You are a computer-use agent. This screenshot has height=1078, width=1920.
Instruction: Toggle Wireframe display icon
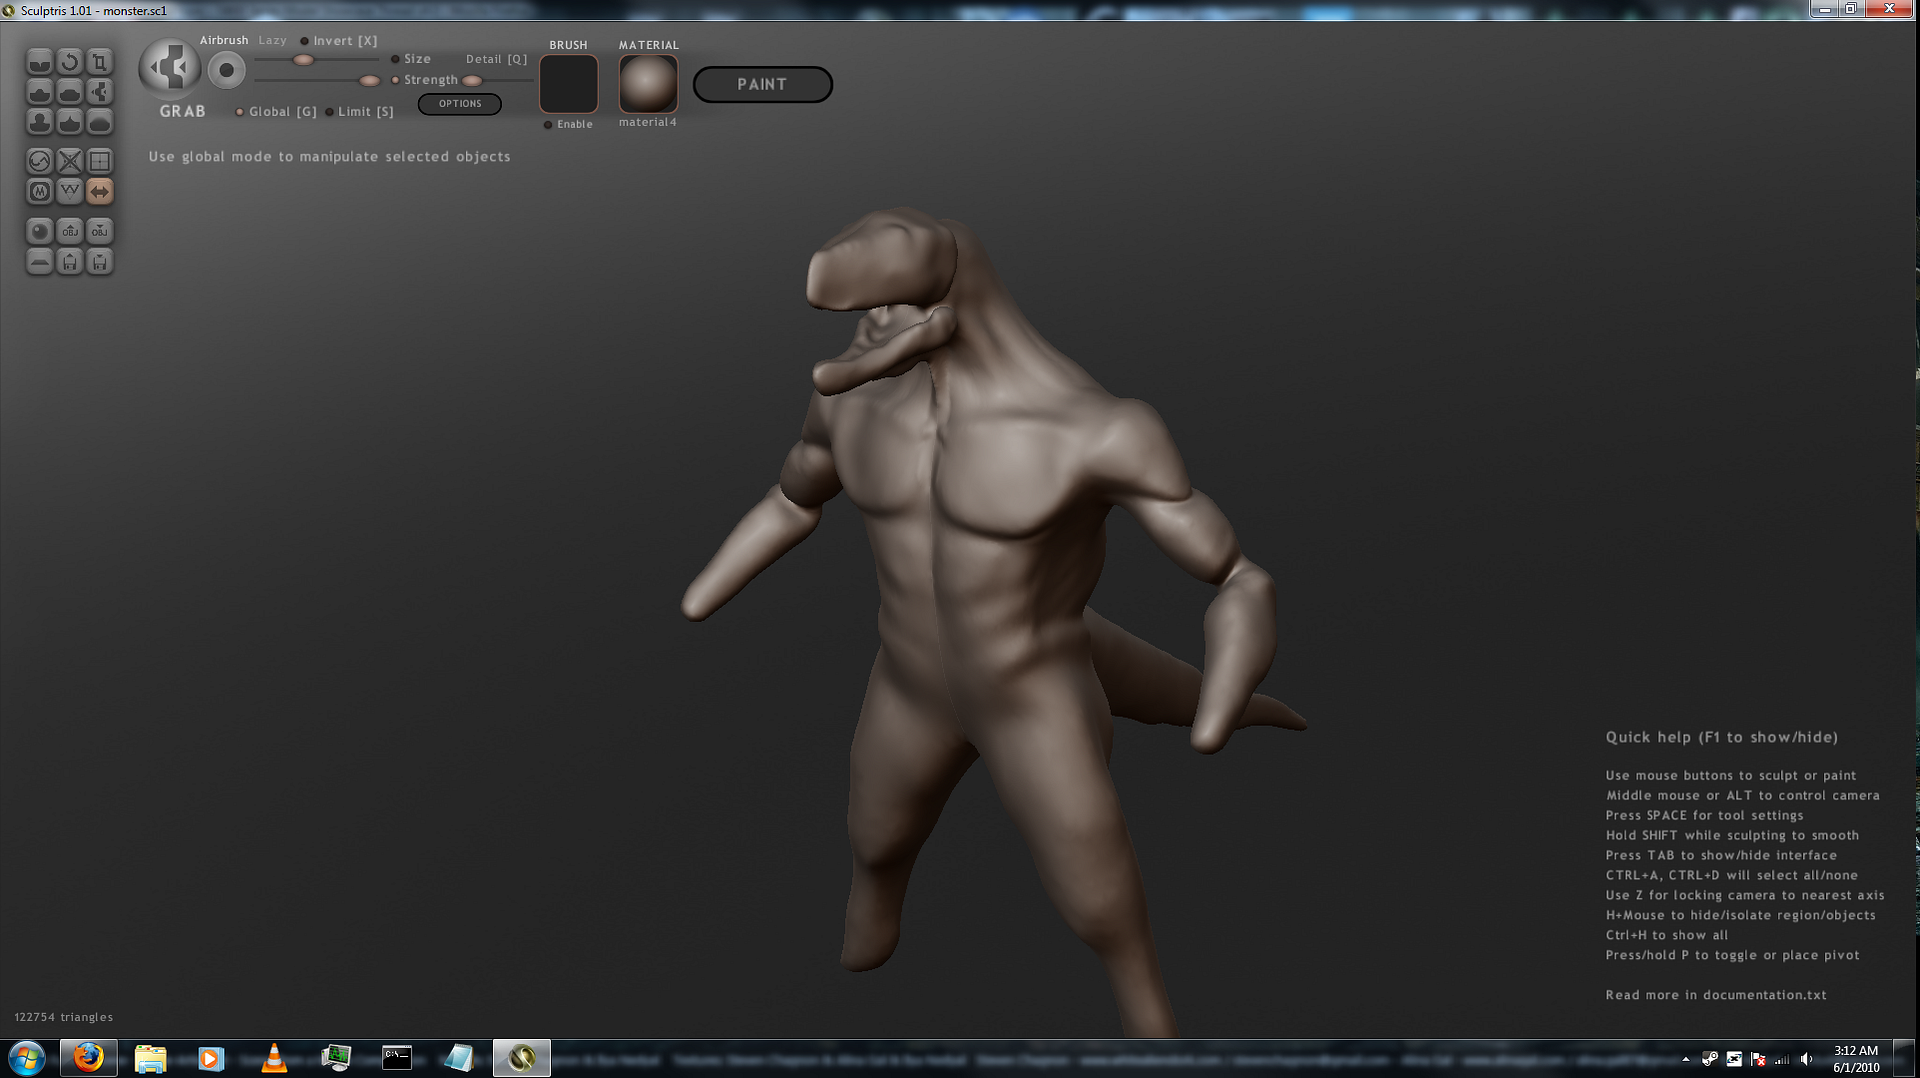click(70, 191)
